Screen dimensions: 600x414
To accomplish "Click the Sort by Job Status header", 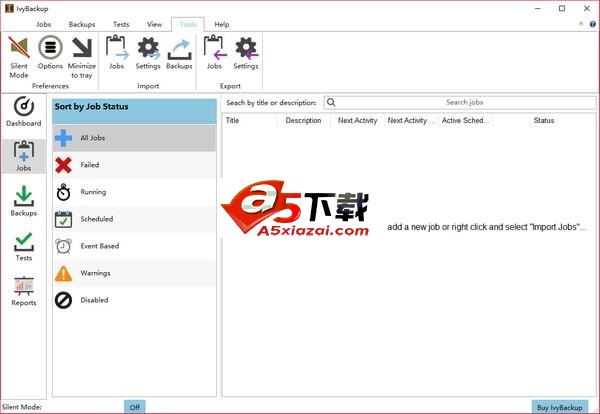I will (134, 111).
